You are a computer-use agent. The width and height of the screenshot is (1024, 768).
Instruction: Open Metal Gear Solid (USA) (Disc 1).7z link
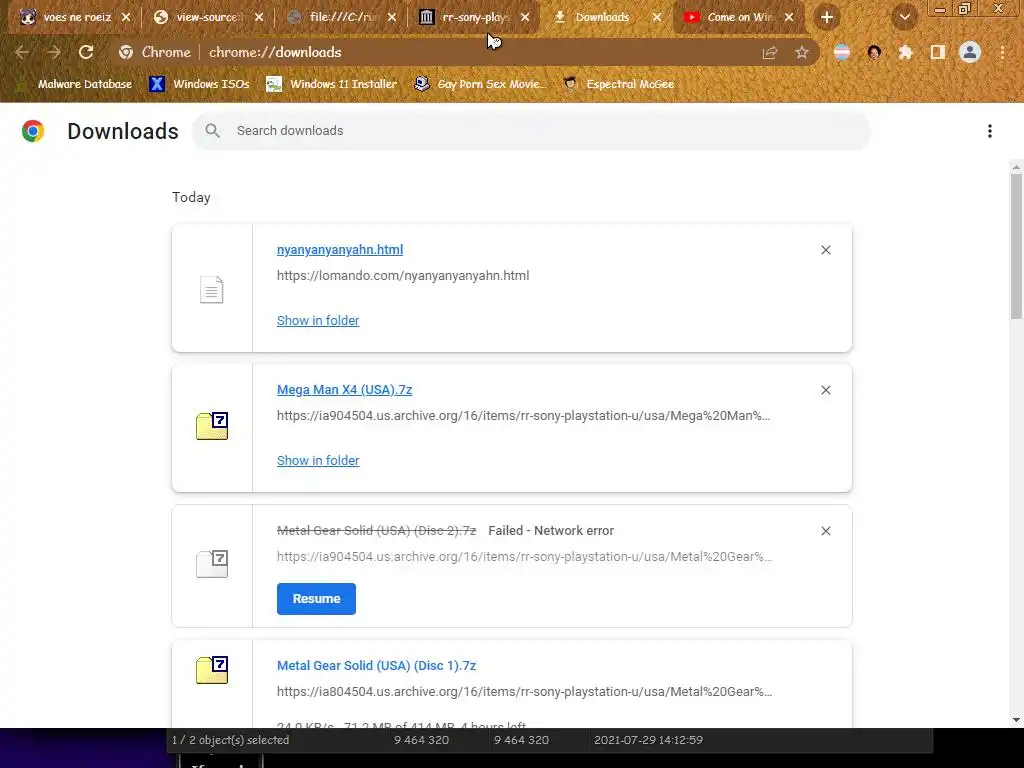point(376,665)
